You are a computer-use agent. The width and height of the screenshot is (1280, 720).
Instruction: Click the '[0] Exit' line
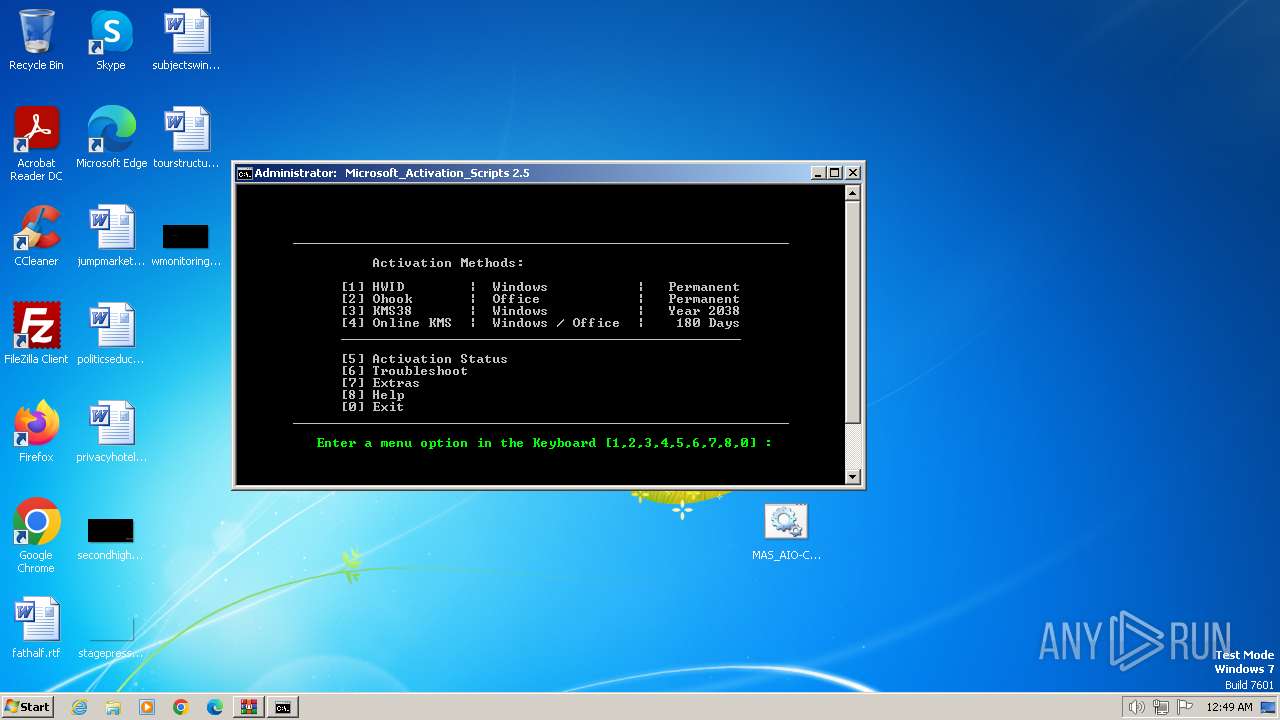(372, 407)
